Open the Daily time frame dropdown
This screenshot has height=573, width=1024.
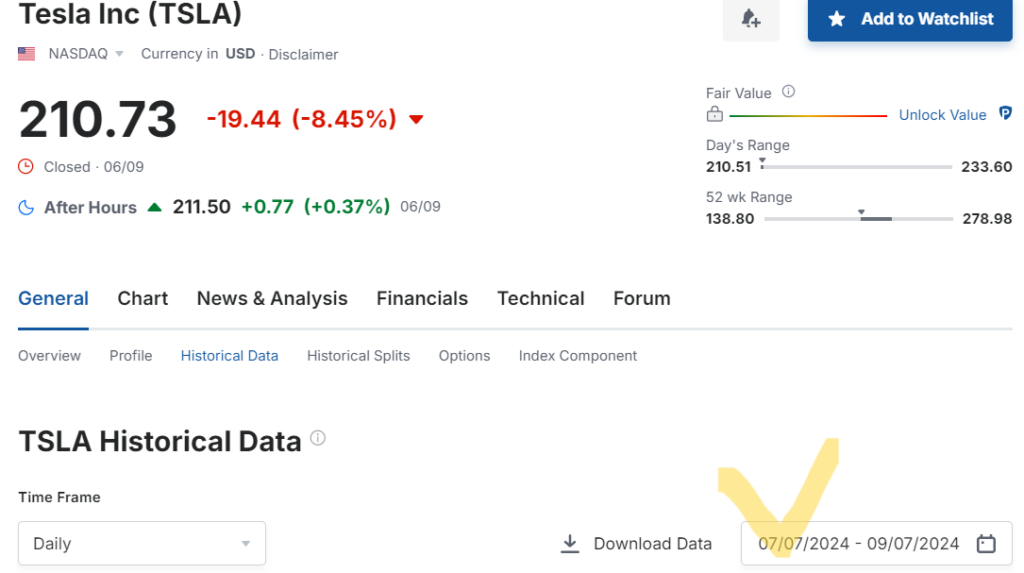point(142,543)
